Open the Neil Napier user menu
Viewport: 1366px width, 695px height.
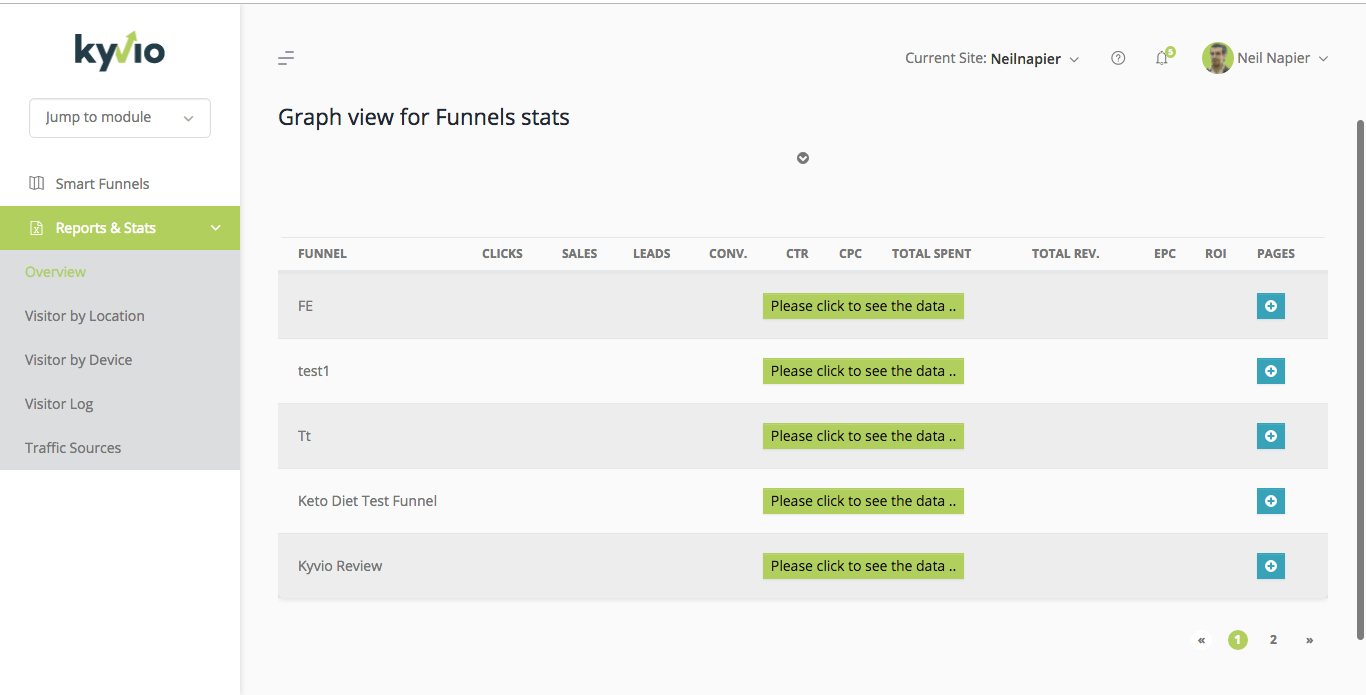1283,58
